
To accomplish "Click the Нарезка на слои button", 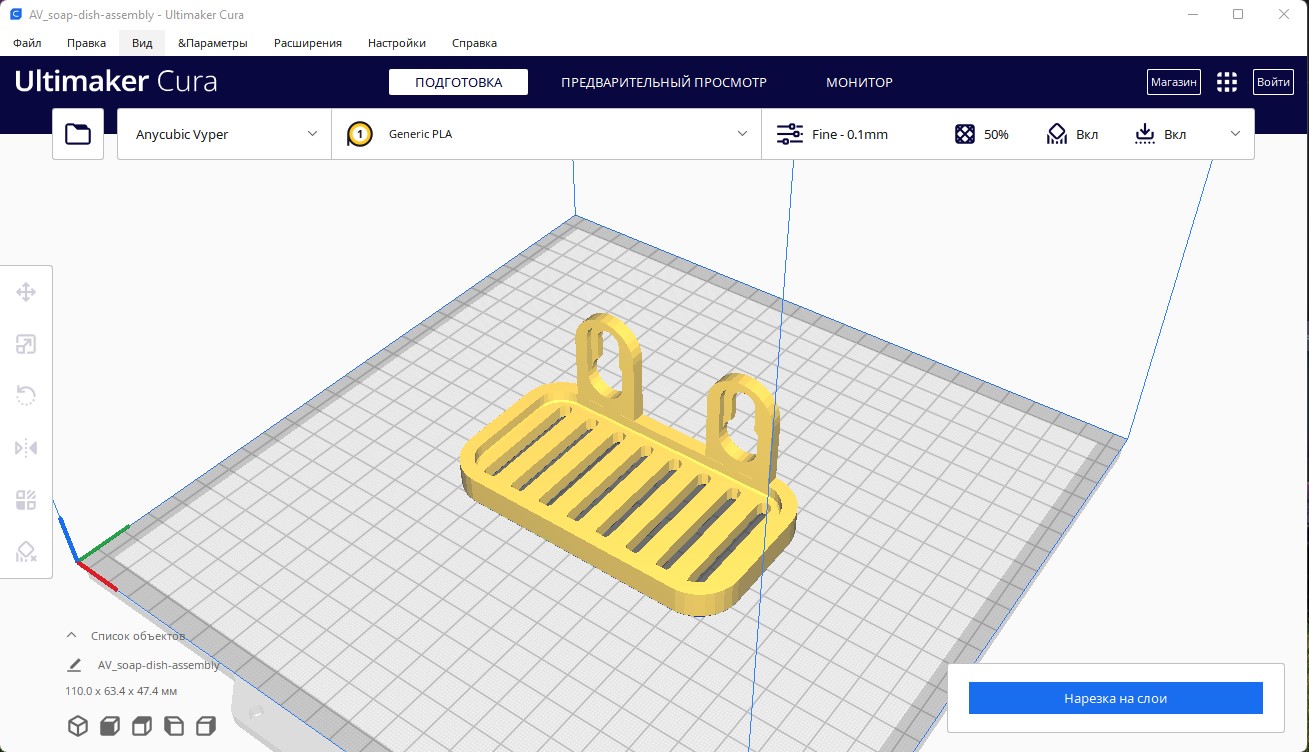I will 1115,698.
